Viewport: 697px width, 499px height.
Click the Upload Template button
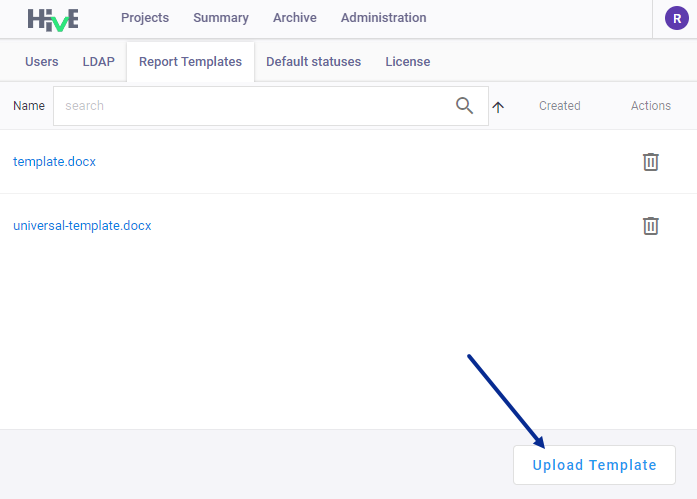(594, 465)
